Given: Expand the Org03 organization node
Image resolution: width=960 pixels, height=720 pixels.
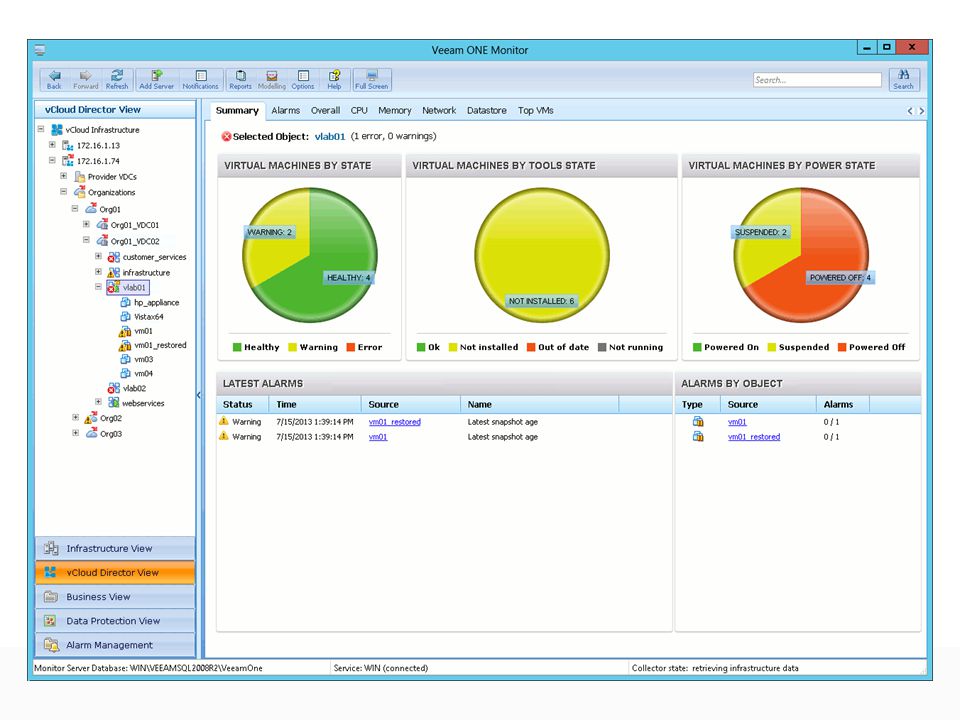Looking at the screenshot, I should click(75, 433).
